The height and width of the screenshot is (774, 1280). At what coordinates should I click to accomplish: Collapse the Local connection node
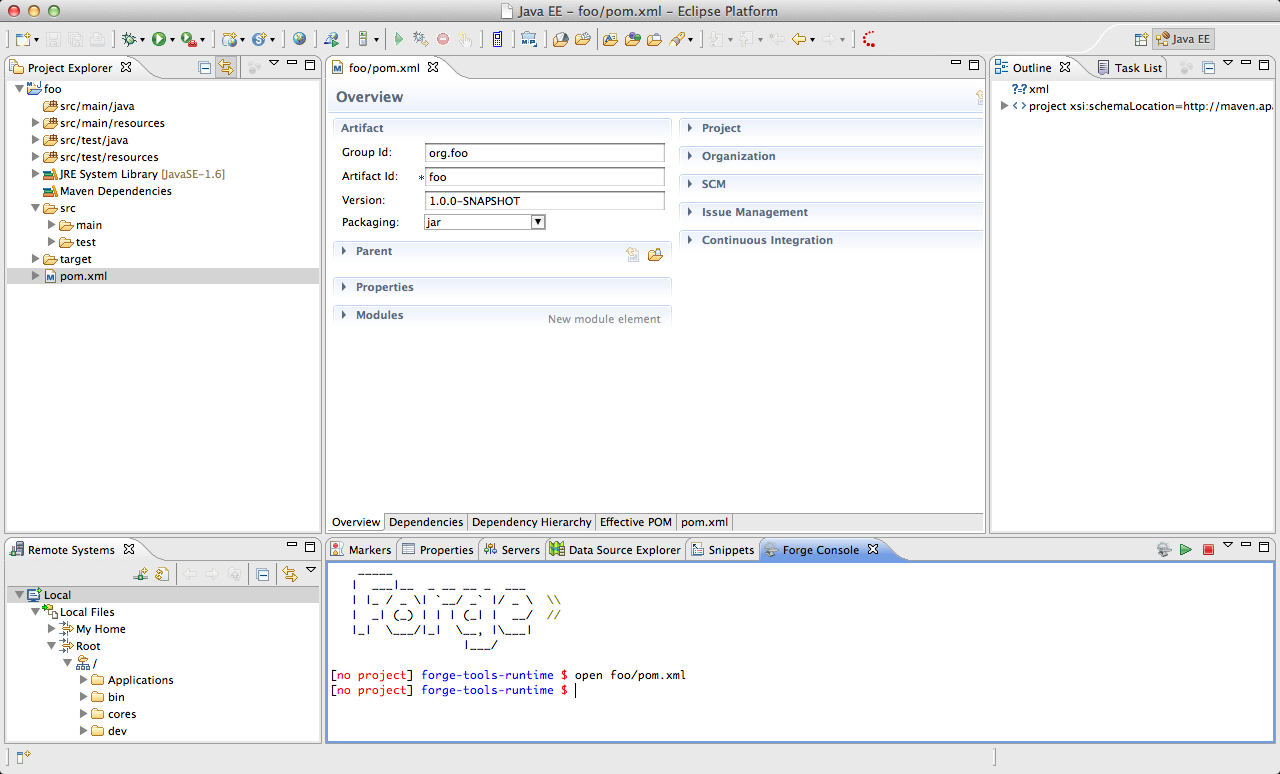coord(18,595)
